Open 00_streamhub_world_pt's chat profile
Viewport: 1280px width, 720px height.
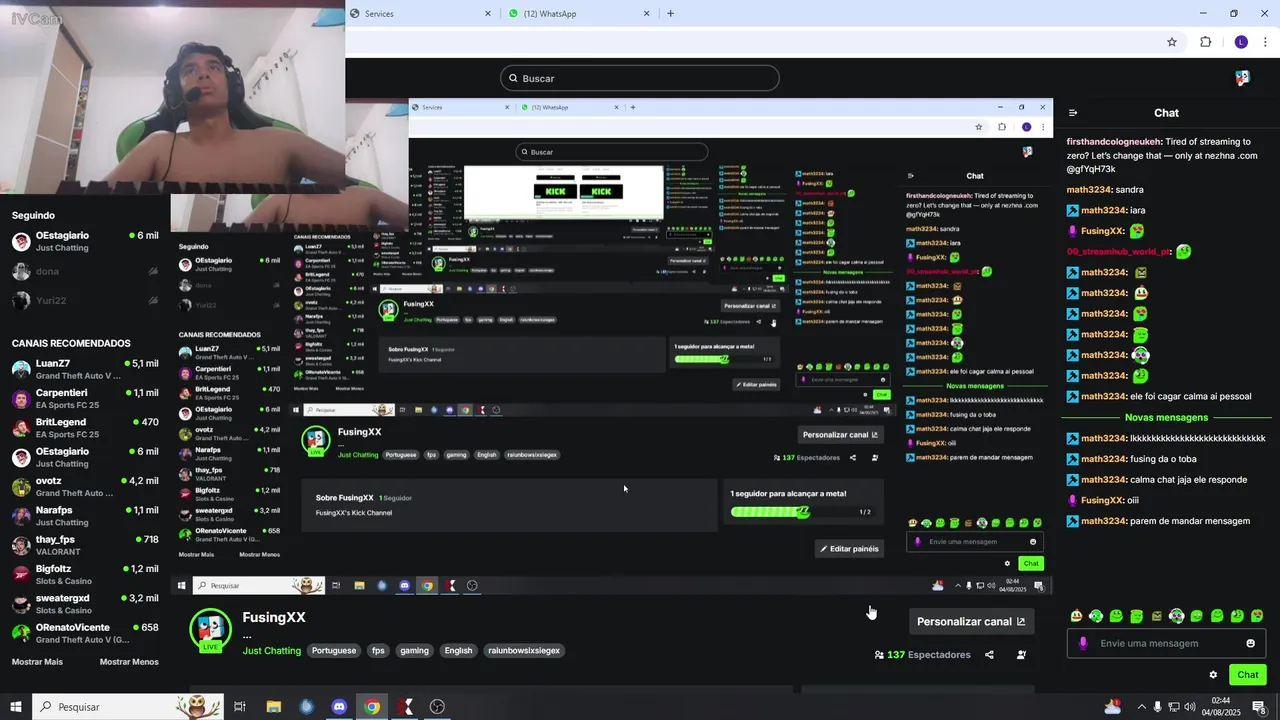(x=1118, y=252)
